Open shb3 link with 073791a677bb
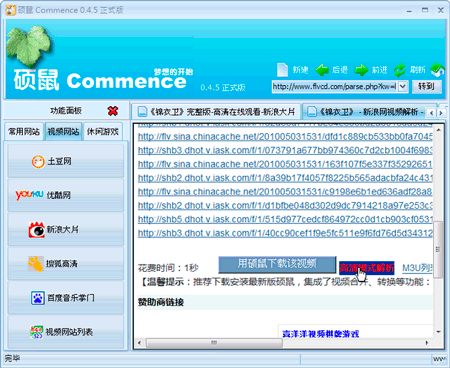Screen dimensions: 450x368 click(x=285, y=151)
